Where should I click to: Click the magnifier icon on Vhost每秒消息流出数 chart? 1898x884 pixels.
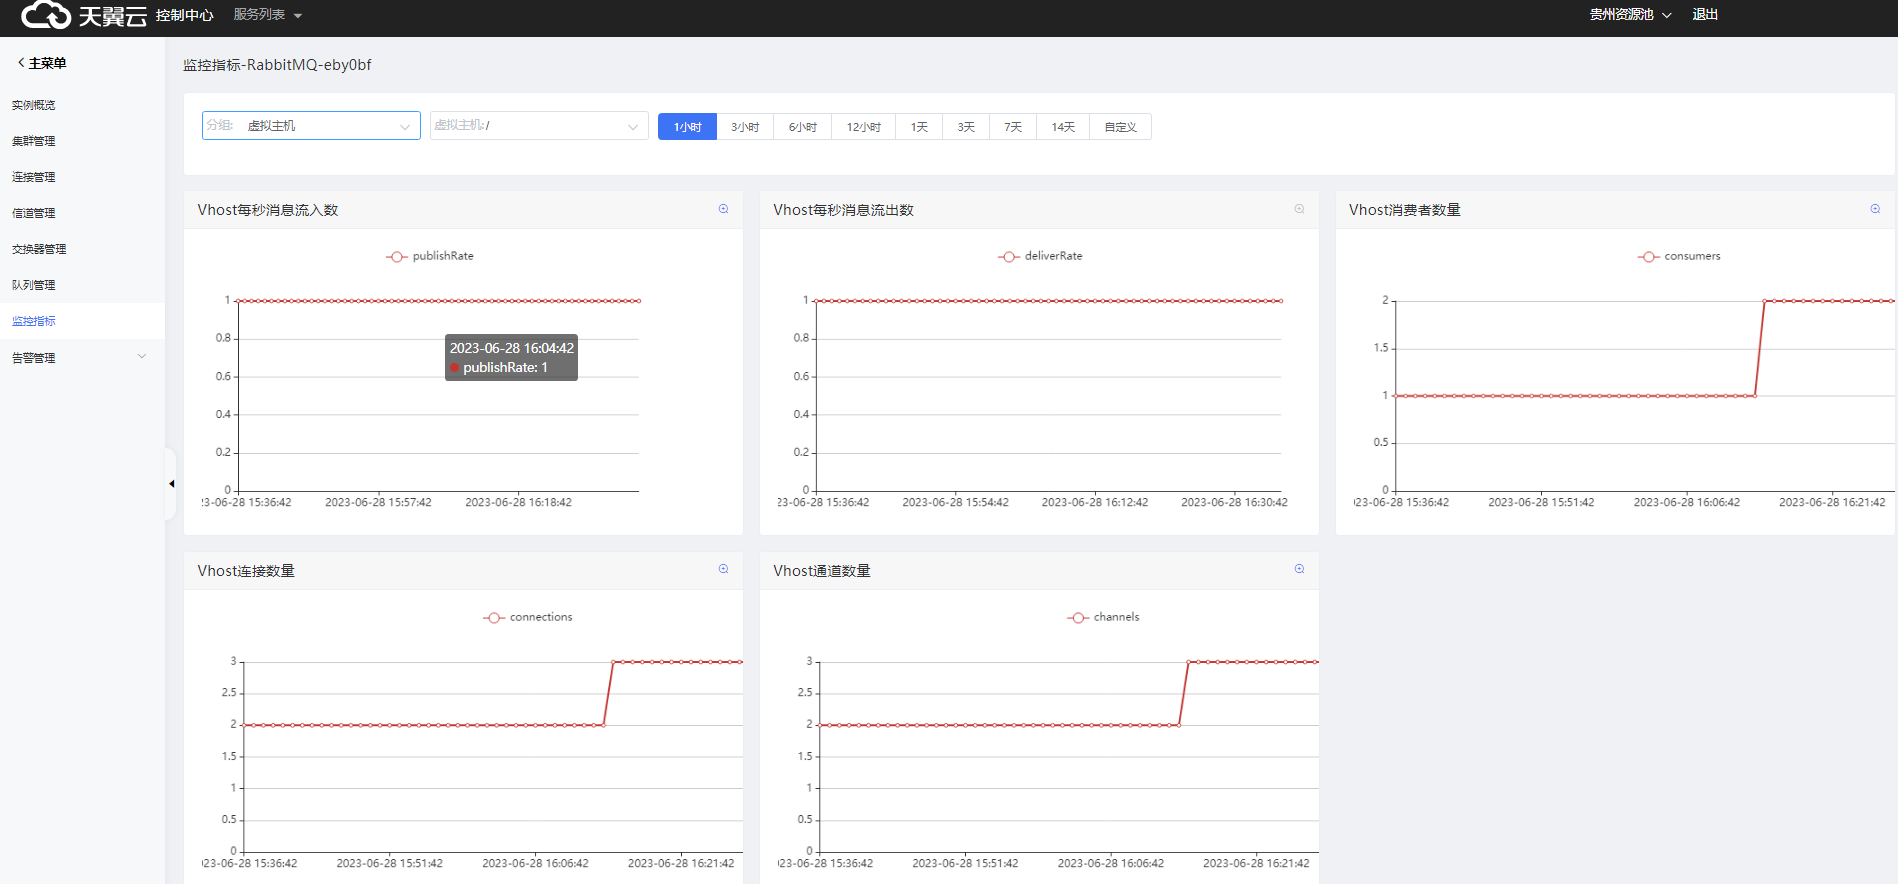pyautogui.click(x=1299, y=209)
